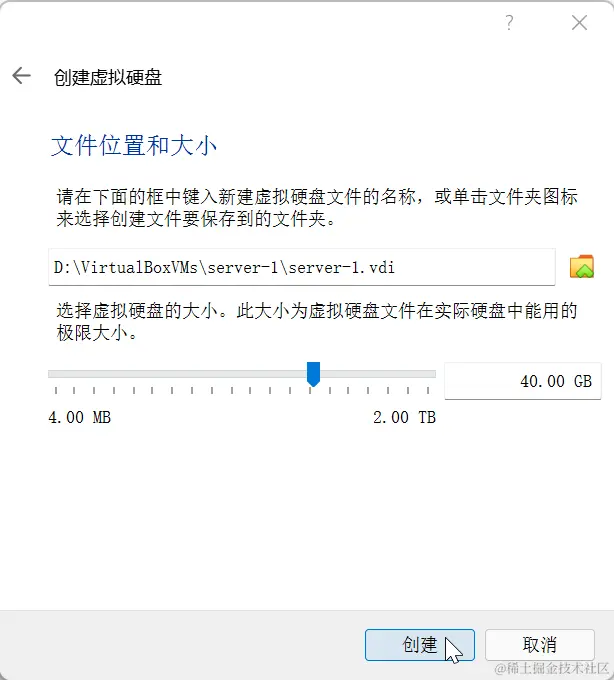The image size is (614, 680).
Task: Click the 2.00 TB maximum label
Action: 404,417
